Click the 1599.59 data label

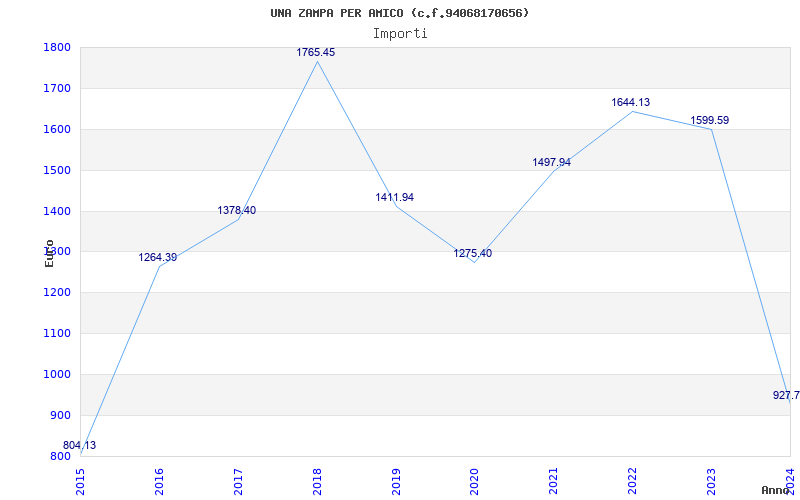coord(710,121)
